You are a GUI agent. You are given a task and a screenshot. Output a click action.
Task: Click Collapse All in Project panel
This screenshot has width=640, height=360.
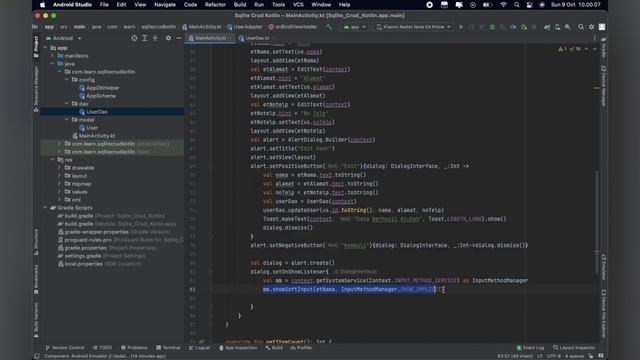(155, 38)
